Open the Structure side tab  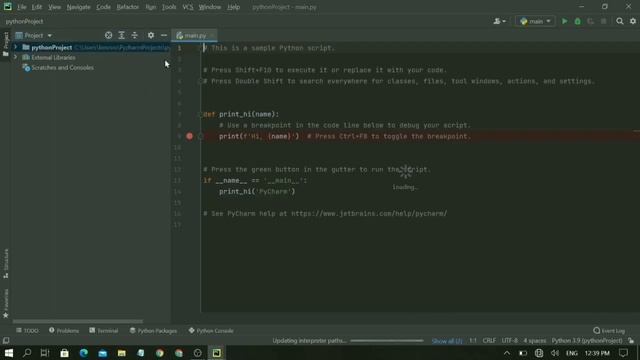[x=6, y=263]
